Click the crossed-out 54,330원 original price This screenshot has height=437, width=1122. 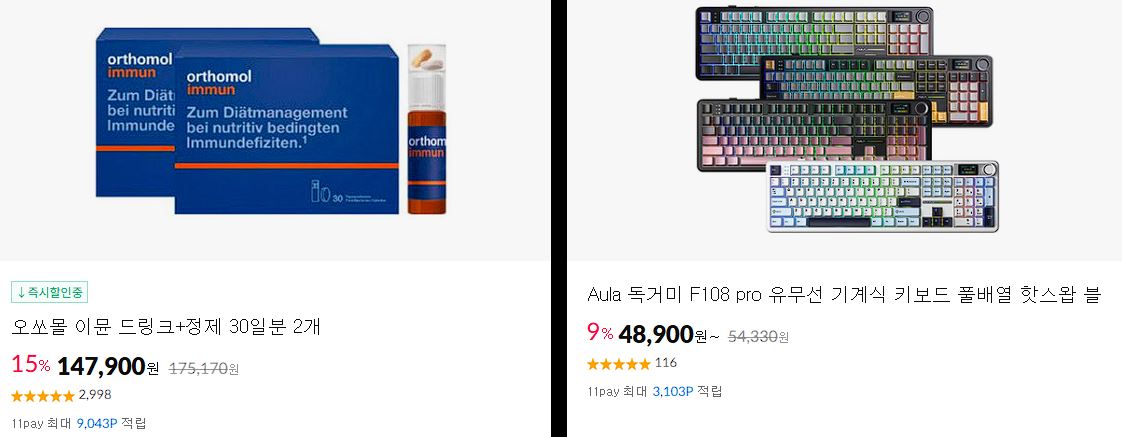[x=758, y=336]
